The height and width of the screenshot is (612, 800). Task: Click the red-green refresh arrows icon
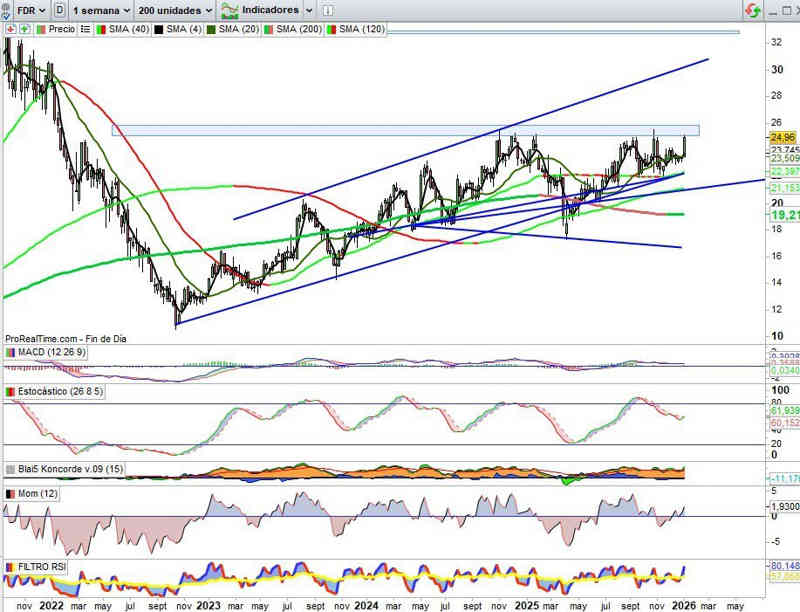(751, 10)
